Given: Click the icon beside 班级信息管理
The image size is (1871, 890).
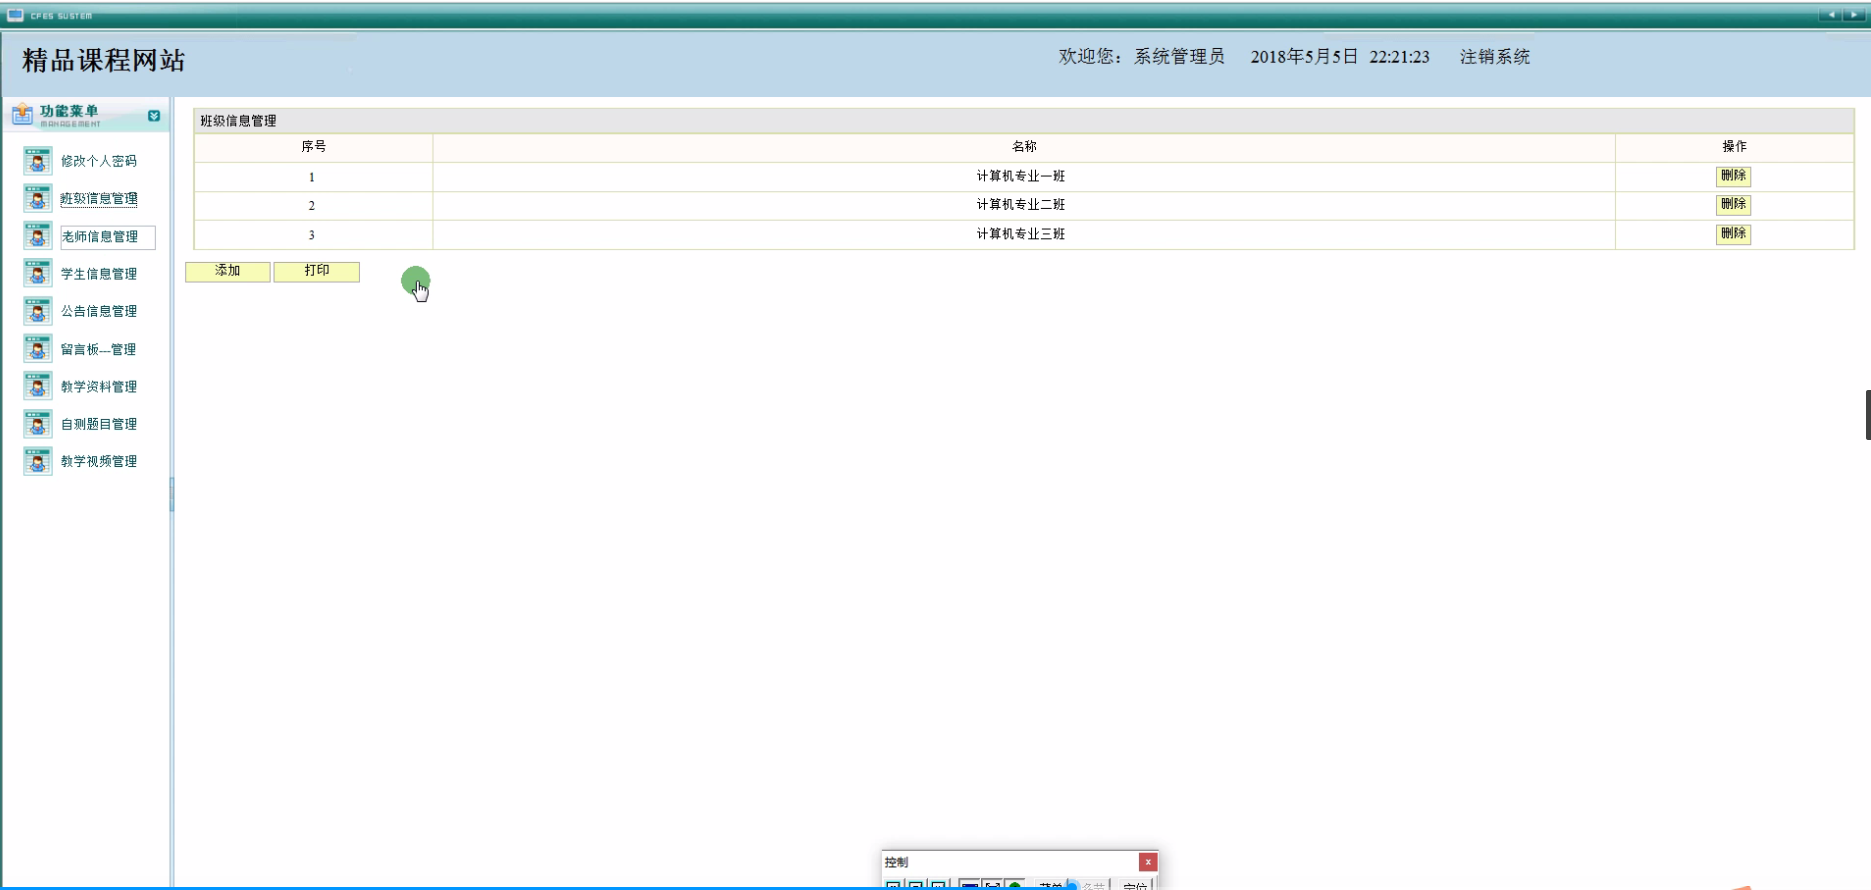Looking at the screenshot, I should [x=38, y=199].
